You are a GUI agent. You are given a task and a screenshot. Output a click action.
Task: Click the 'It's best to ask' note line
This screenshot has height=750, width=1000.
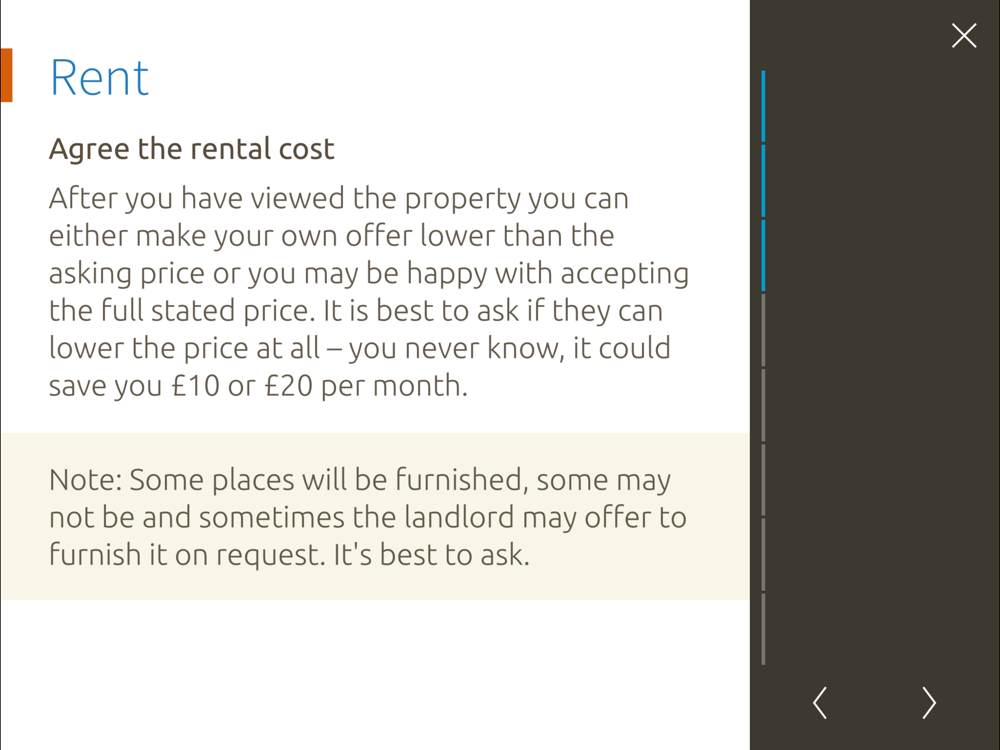coord(289,555)
